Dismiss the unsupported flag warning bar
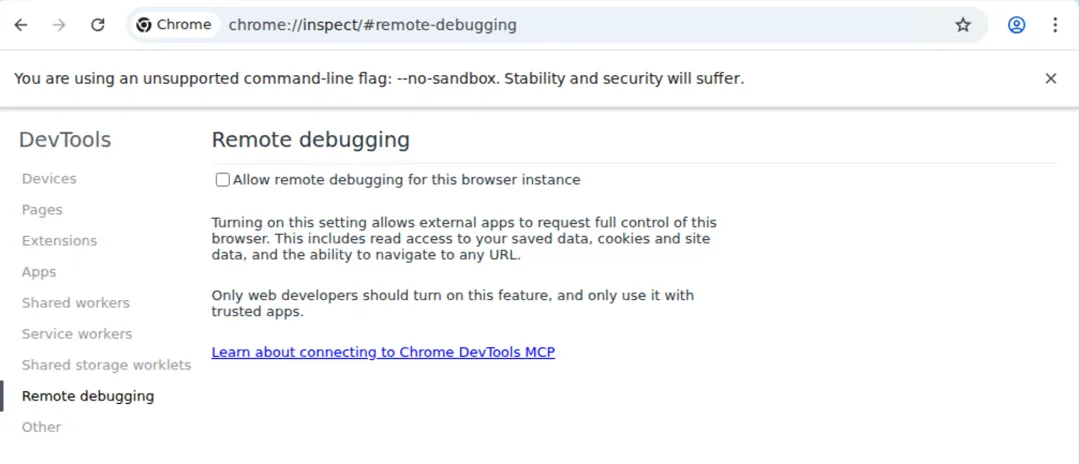 (1051, 78)
